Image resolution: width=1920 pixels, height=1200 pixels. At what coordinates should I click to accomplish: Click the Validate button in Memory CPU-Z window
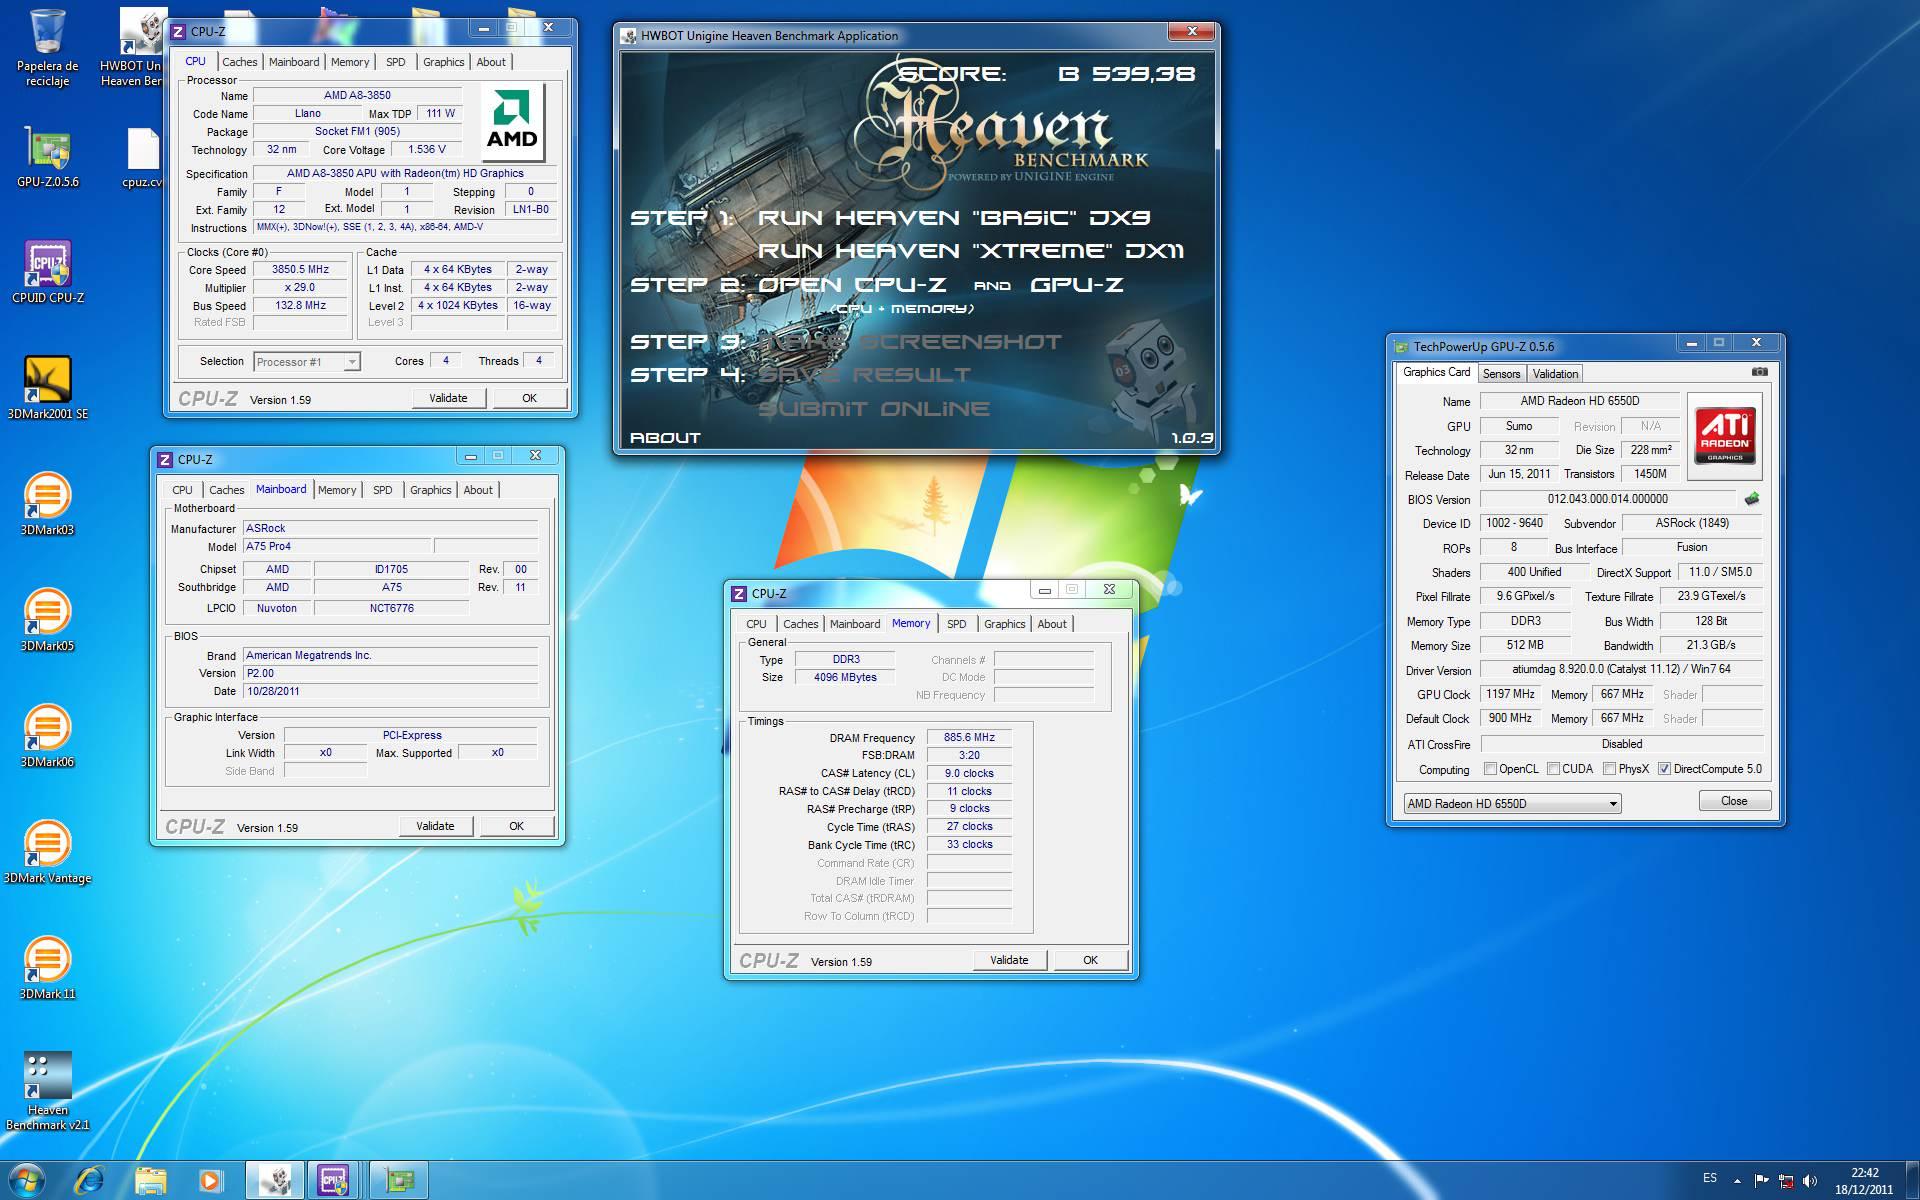1009,960
